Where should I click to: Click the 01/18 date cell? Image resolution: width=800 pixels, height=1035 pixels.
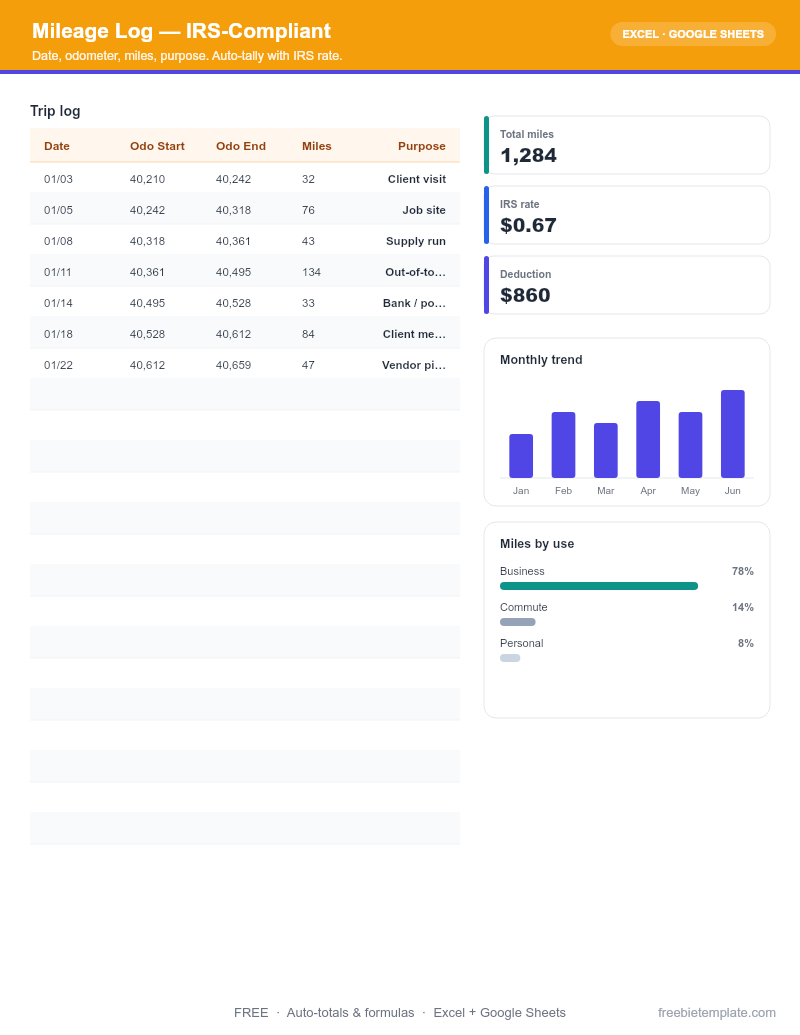58,335
